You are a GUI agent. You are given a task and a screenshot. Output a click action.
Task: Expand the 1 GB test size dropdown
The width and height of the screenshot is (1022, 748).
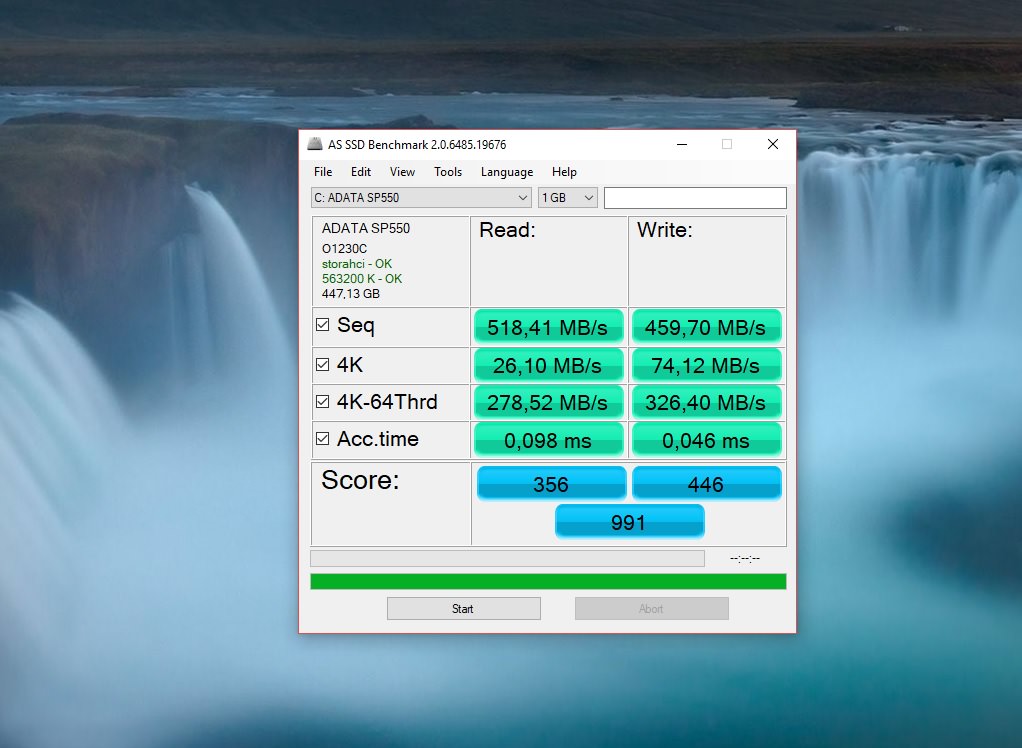pyautogui.click(x=567, y=198)
